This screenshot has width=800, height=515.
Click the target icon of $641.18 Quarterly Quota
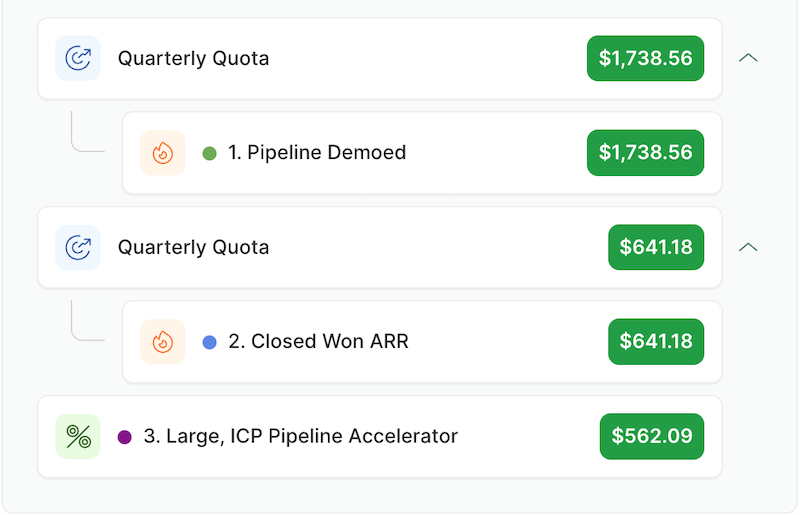pyautogui.click(x=78, y=248)
